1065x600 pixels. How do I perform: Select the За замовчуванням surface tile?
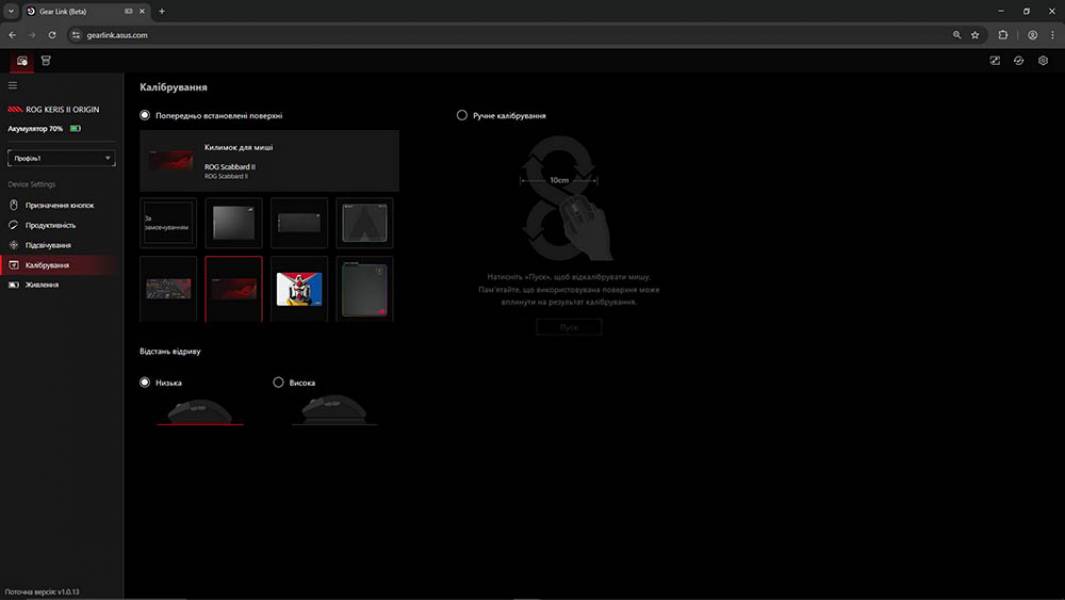click(168, 222)
